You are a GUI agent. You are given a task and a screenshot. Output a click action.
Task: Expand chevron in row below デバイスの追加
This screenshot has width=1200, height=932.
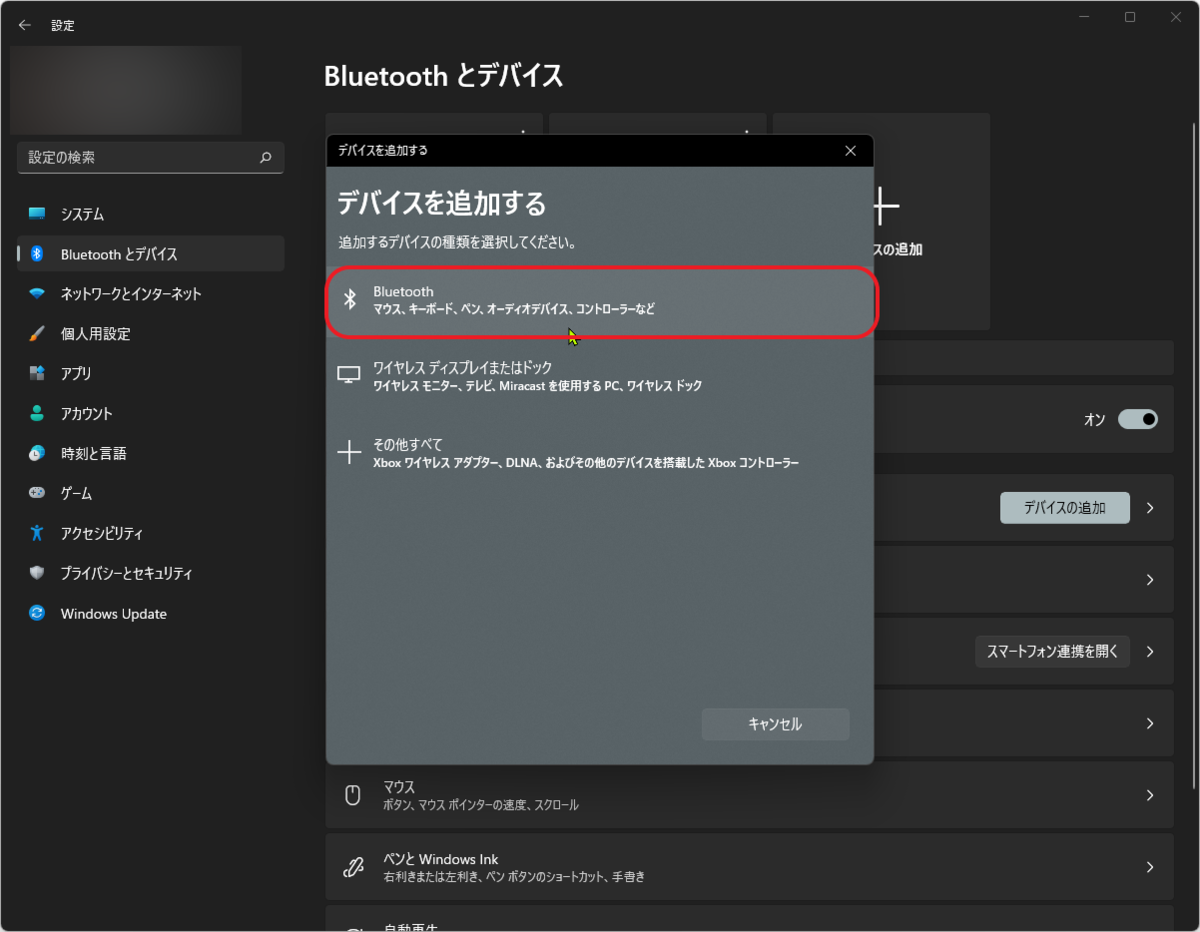point(1150,580)
